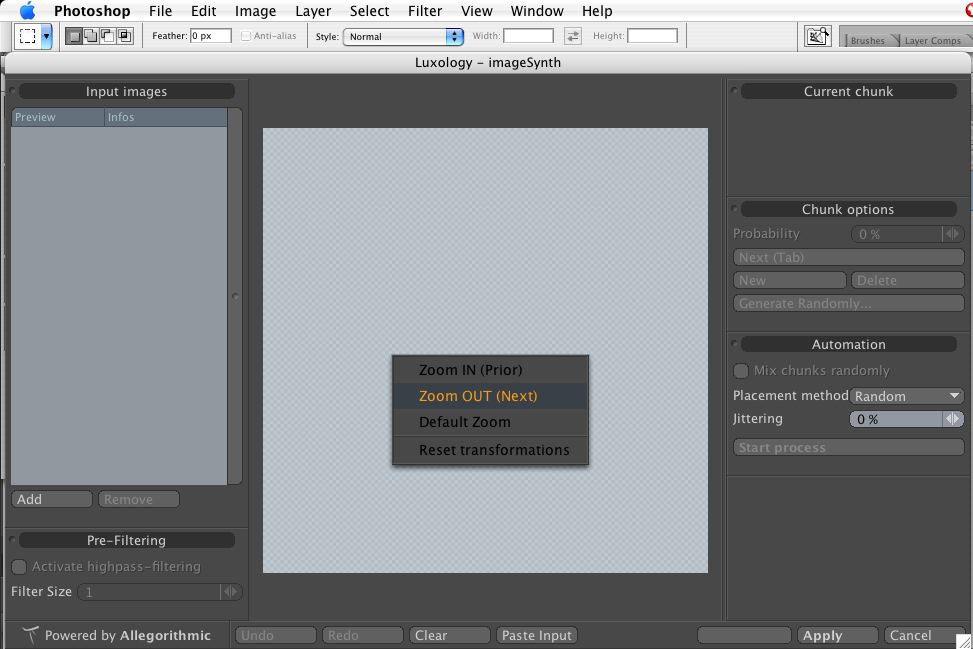This screenshot has width=973, height=649.
Task: Select the Intersect with selection mode icon
Action: pos(124,36)
